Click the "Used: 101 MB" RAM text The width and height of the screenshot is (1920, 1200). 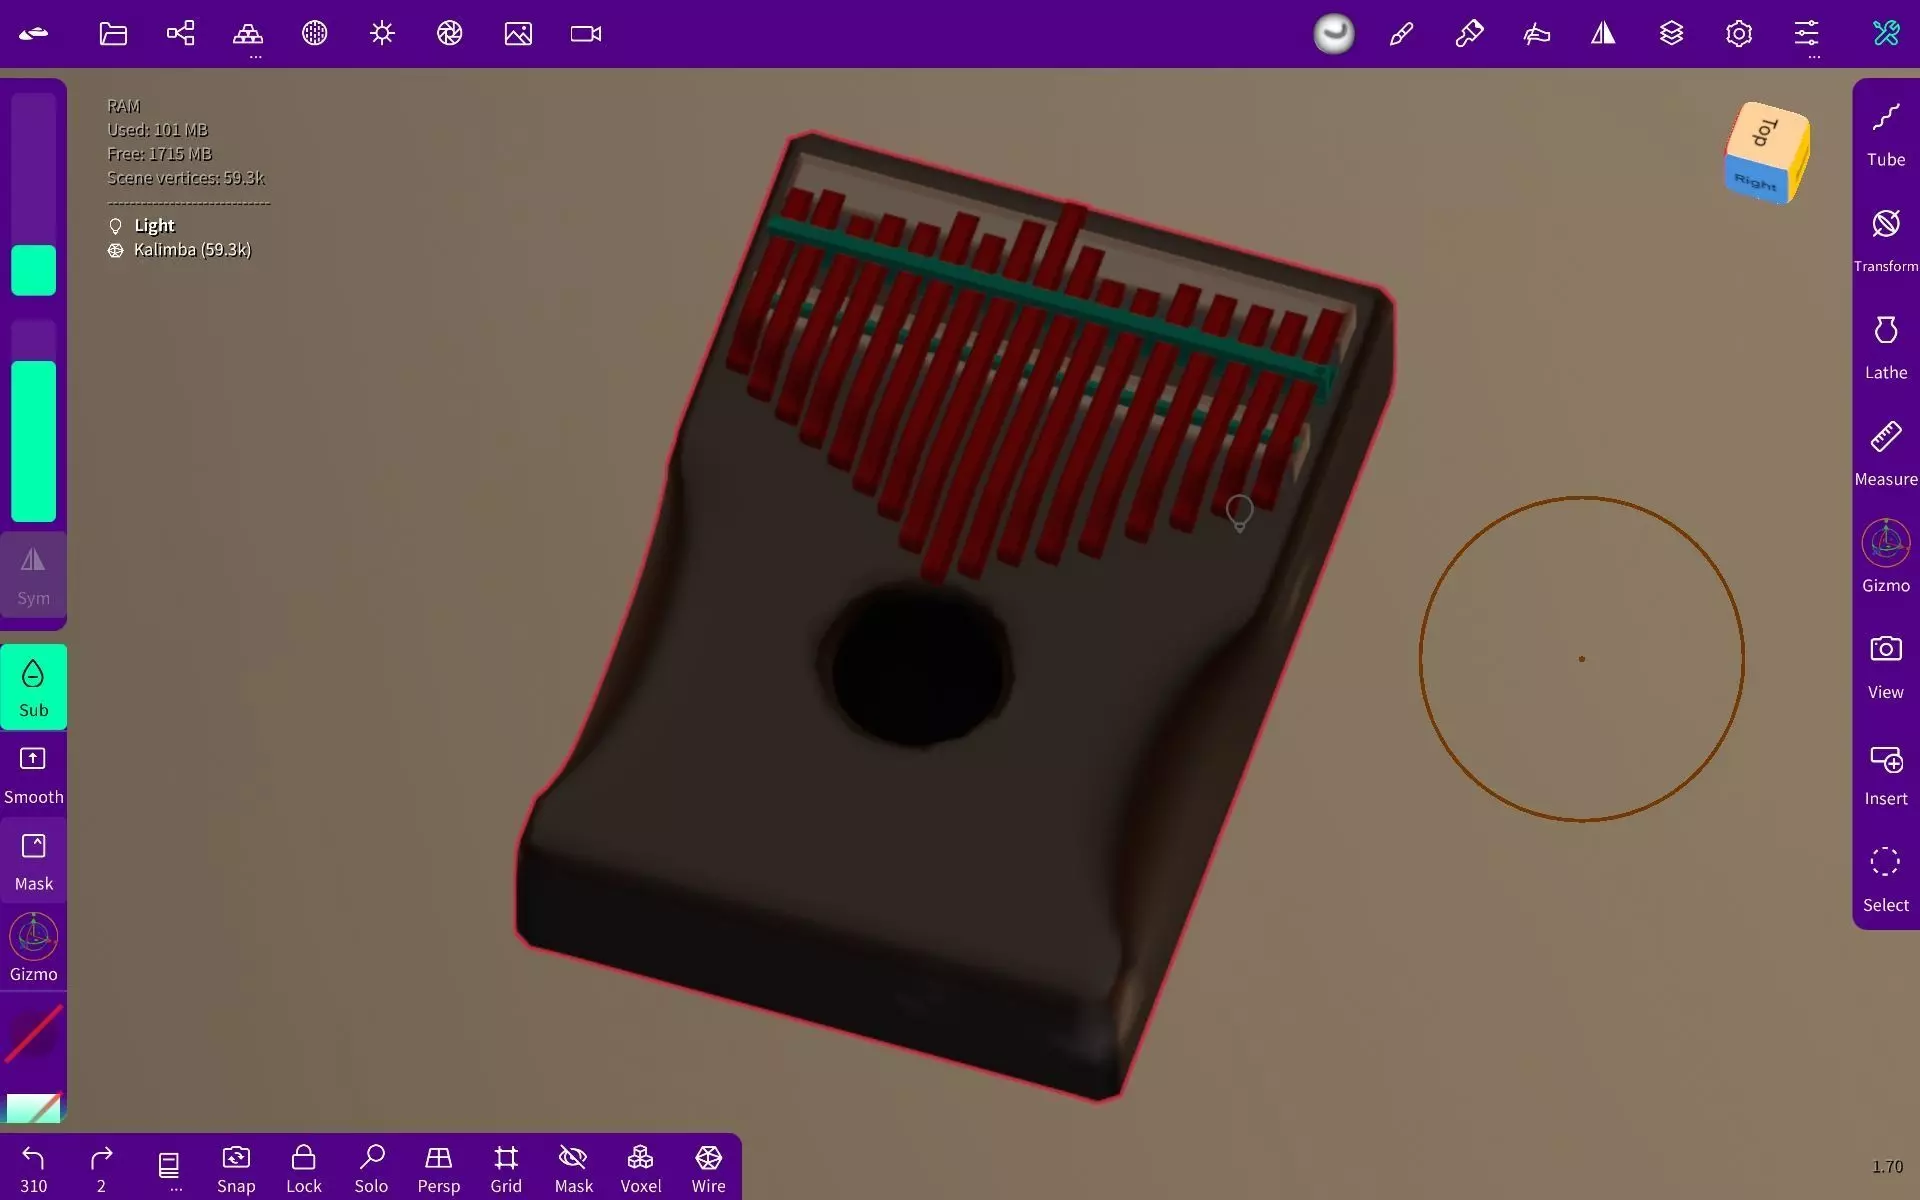click(157, 130)
